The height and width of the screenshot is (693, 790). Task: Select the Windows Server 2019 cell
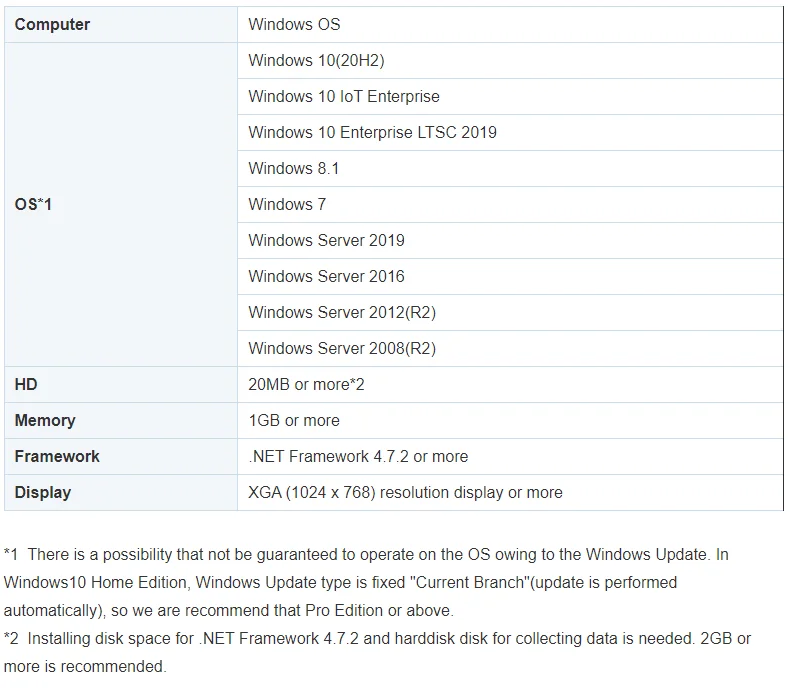click(x=326, y=240)
